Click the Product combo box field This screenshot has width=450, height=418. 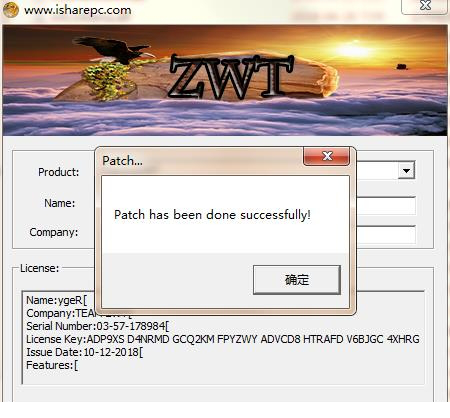(385, 171)
